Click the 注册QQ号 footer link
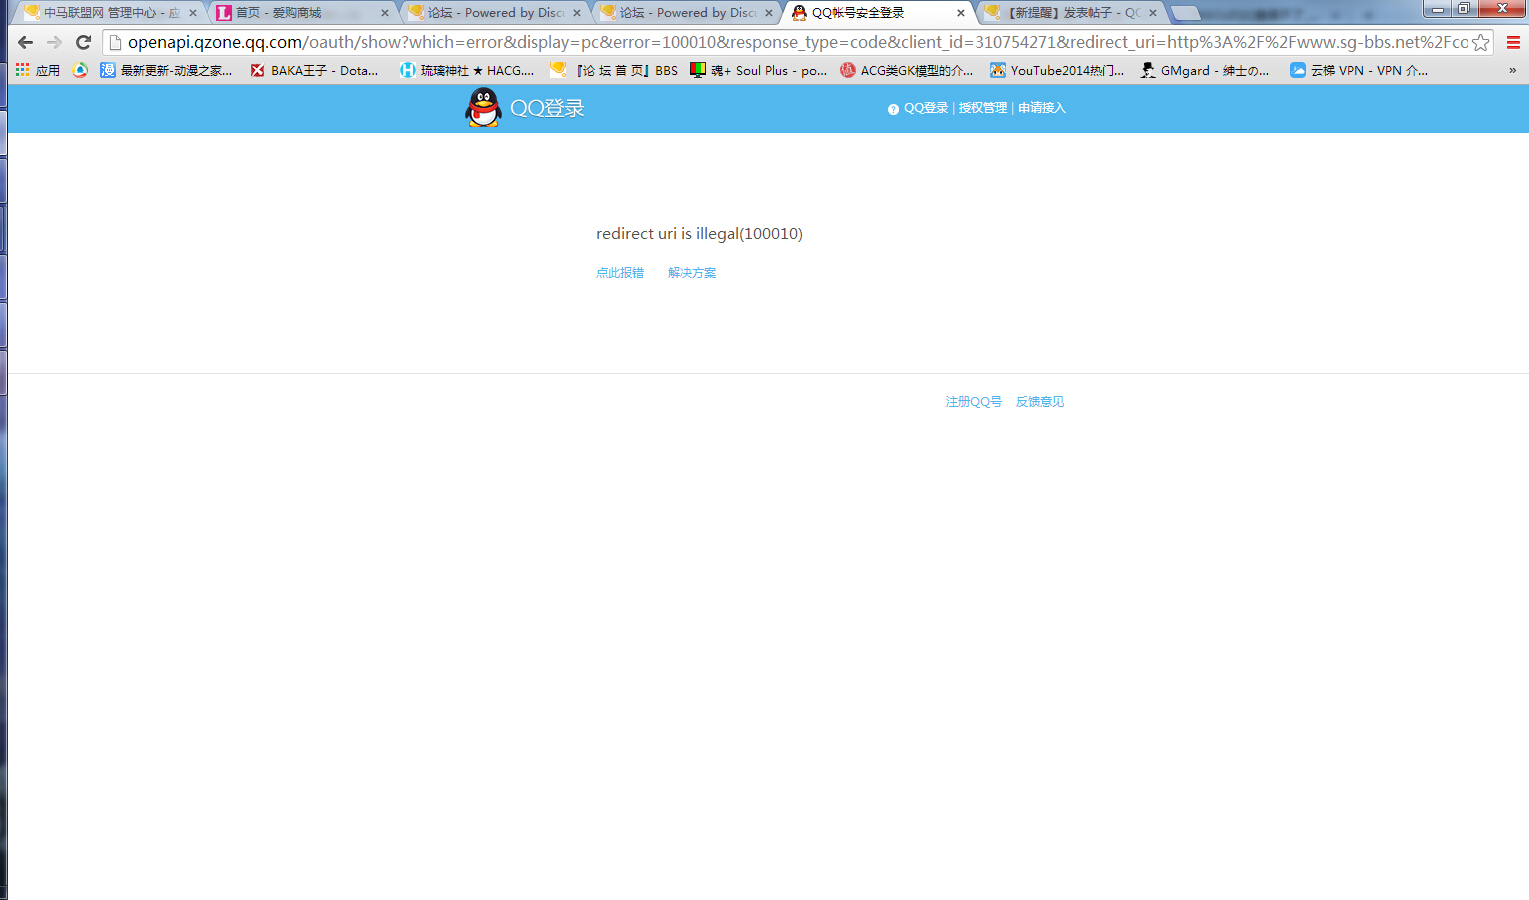 point(974,402)
